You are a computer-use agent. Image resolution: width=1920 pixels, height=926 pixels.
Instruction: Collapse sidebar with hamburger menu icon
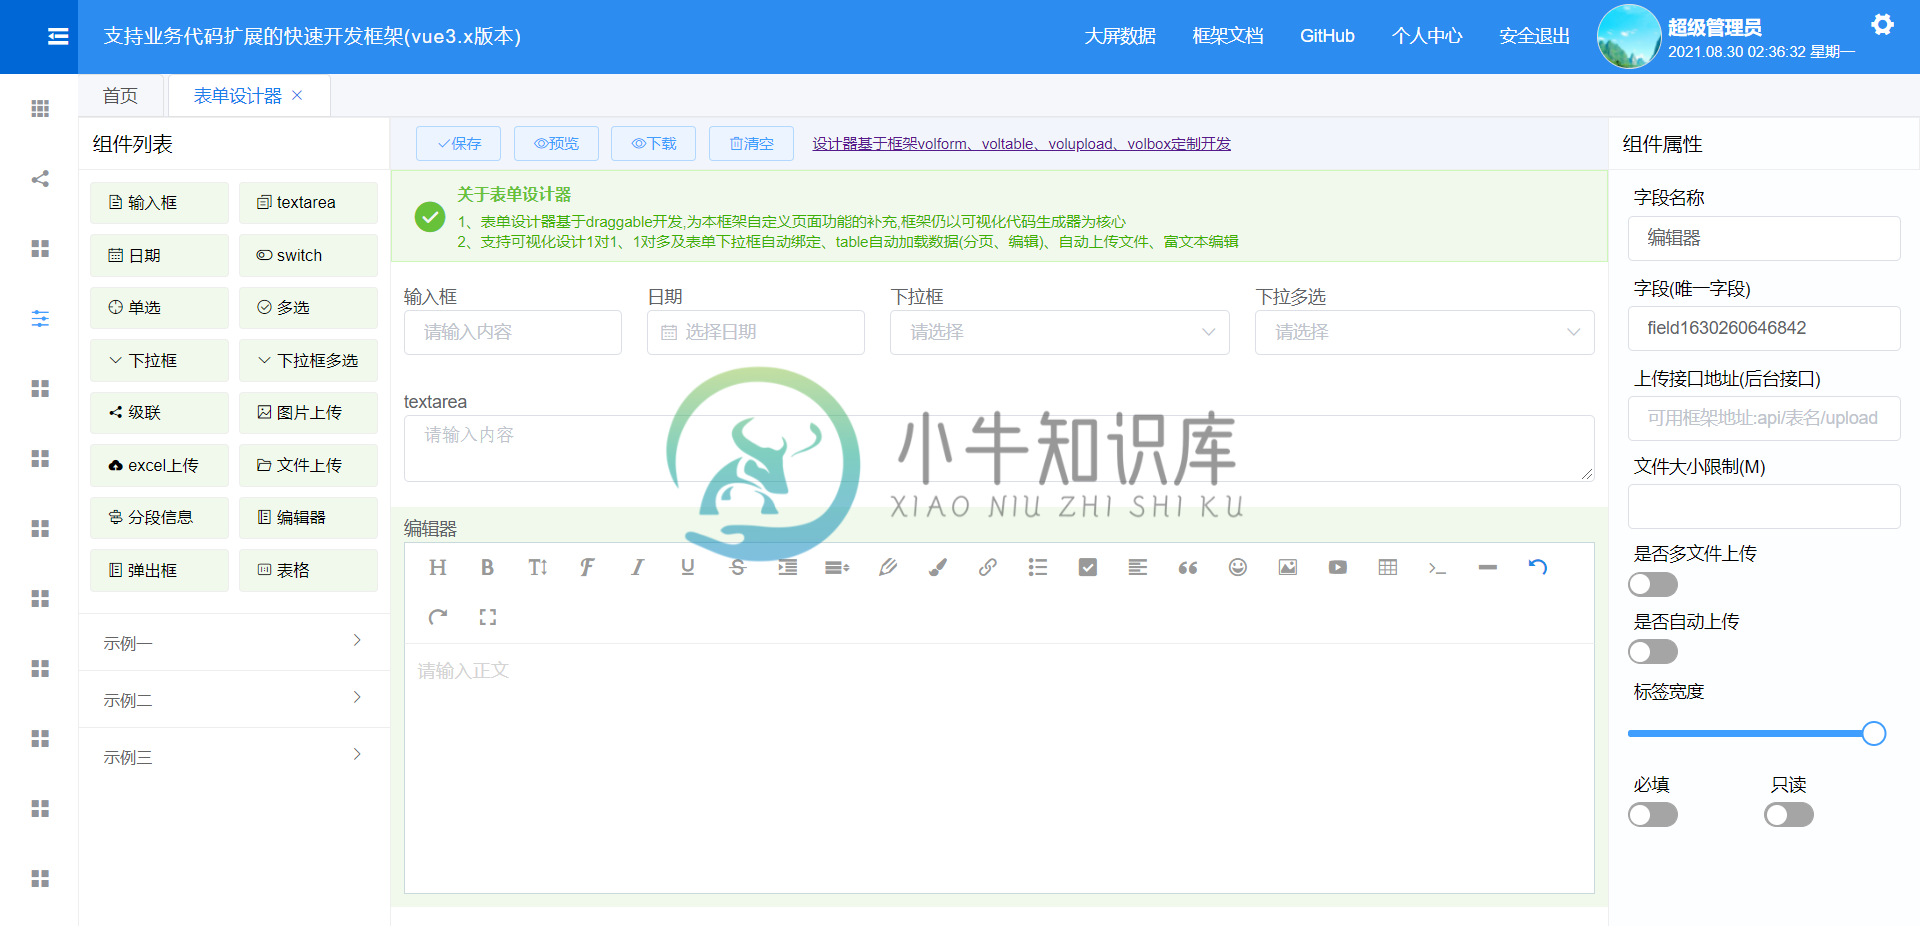pyautogui.click(x=58, y=36)
